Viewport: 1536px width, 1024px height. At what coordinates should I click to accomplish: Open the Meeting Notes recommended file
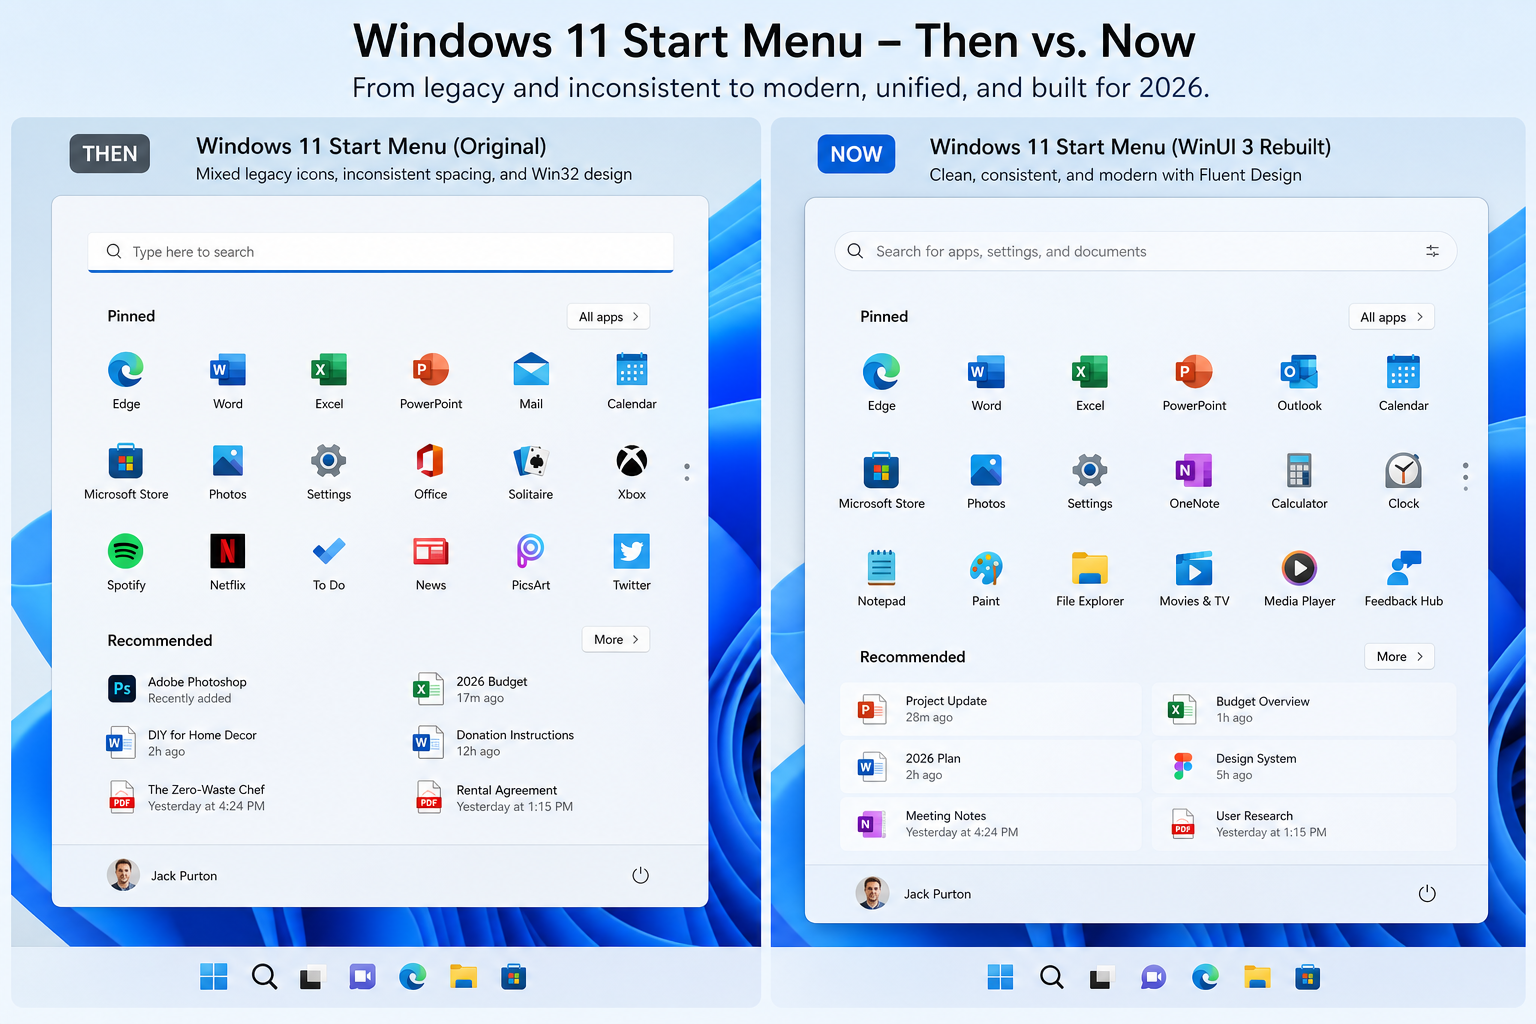pyautogui.click(x=990, y=824)
